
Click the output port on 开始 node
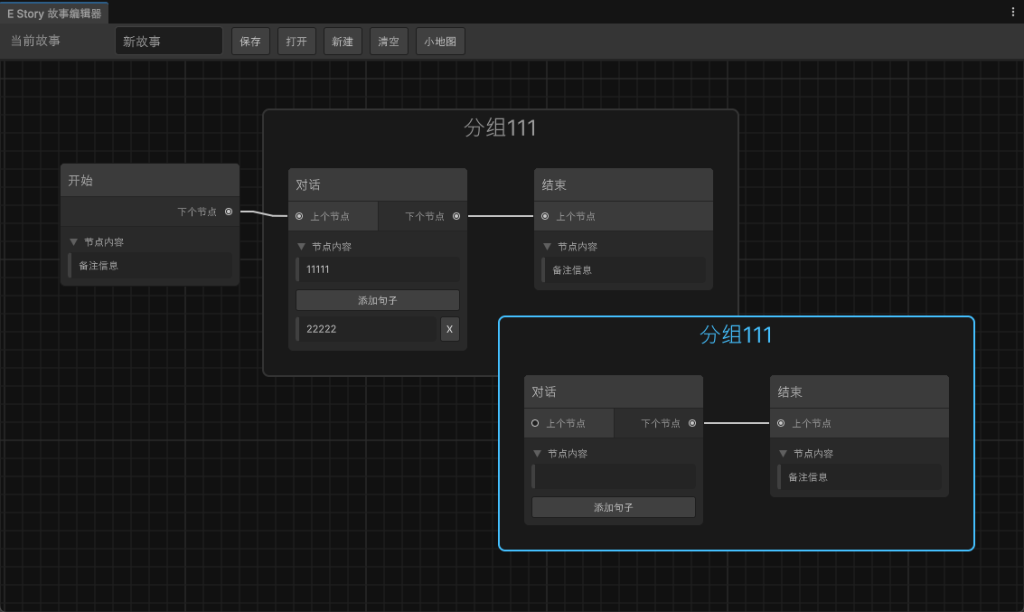229,212
